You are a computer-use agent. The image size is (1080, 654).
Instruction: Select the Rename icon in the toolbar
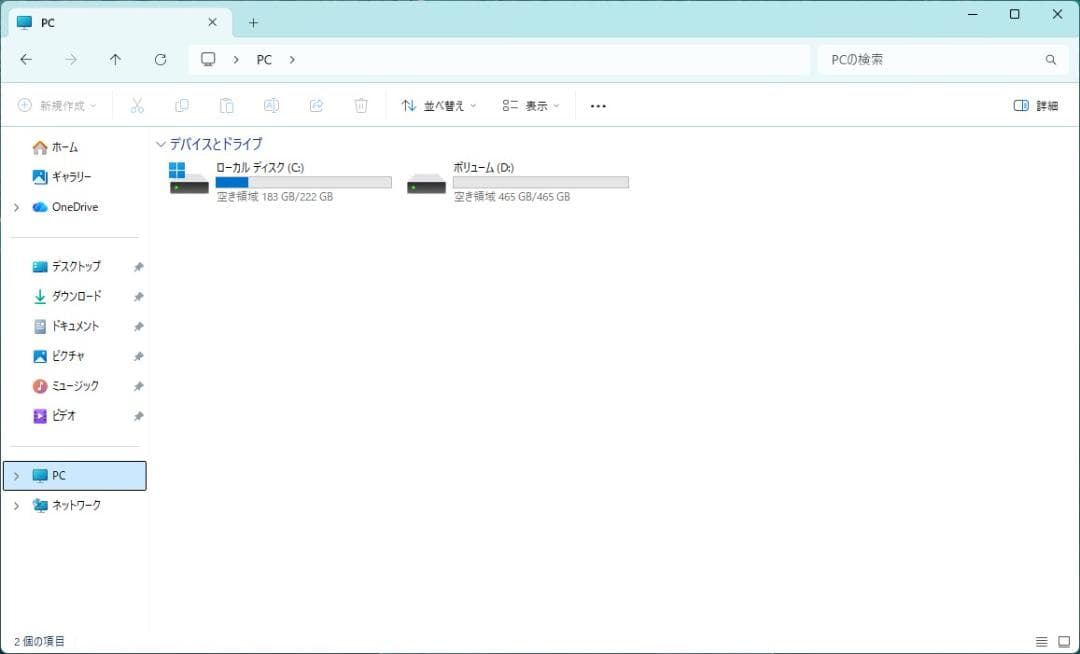point(271,105)
